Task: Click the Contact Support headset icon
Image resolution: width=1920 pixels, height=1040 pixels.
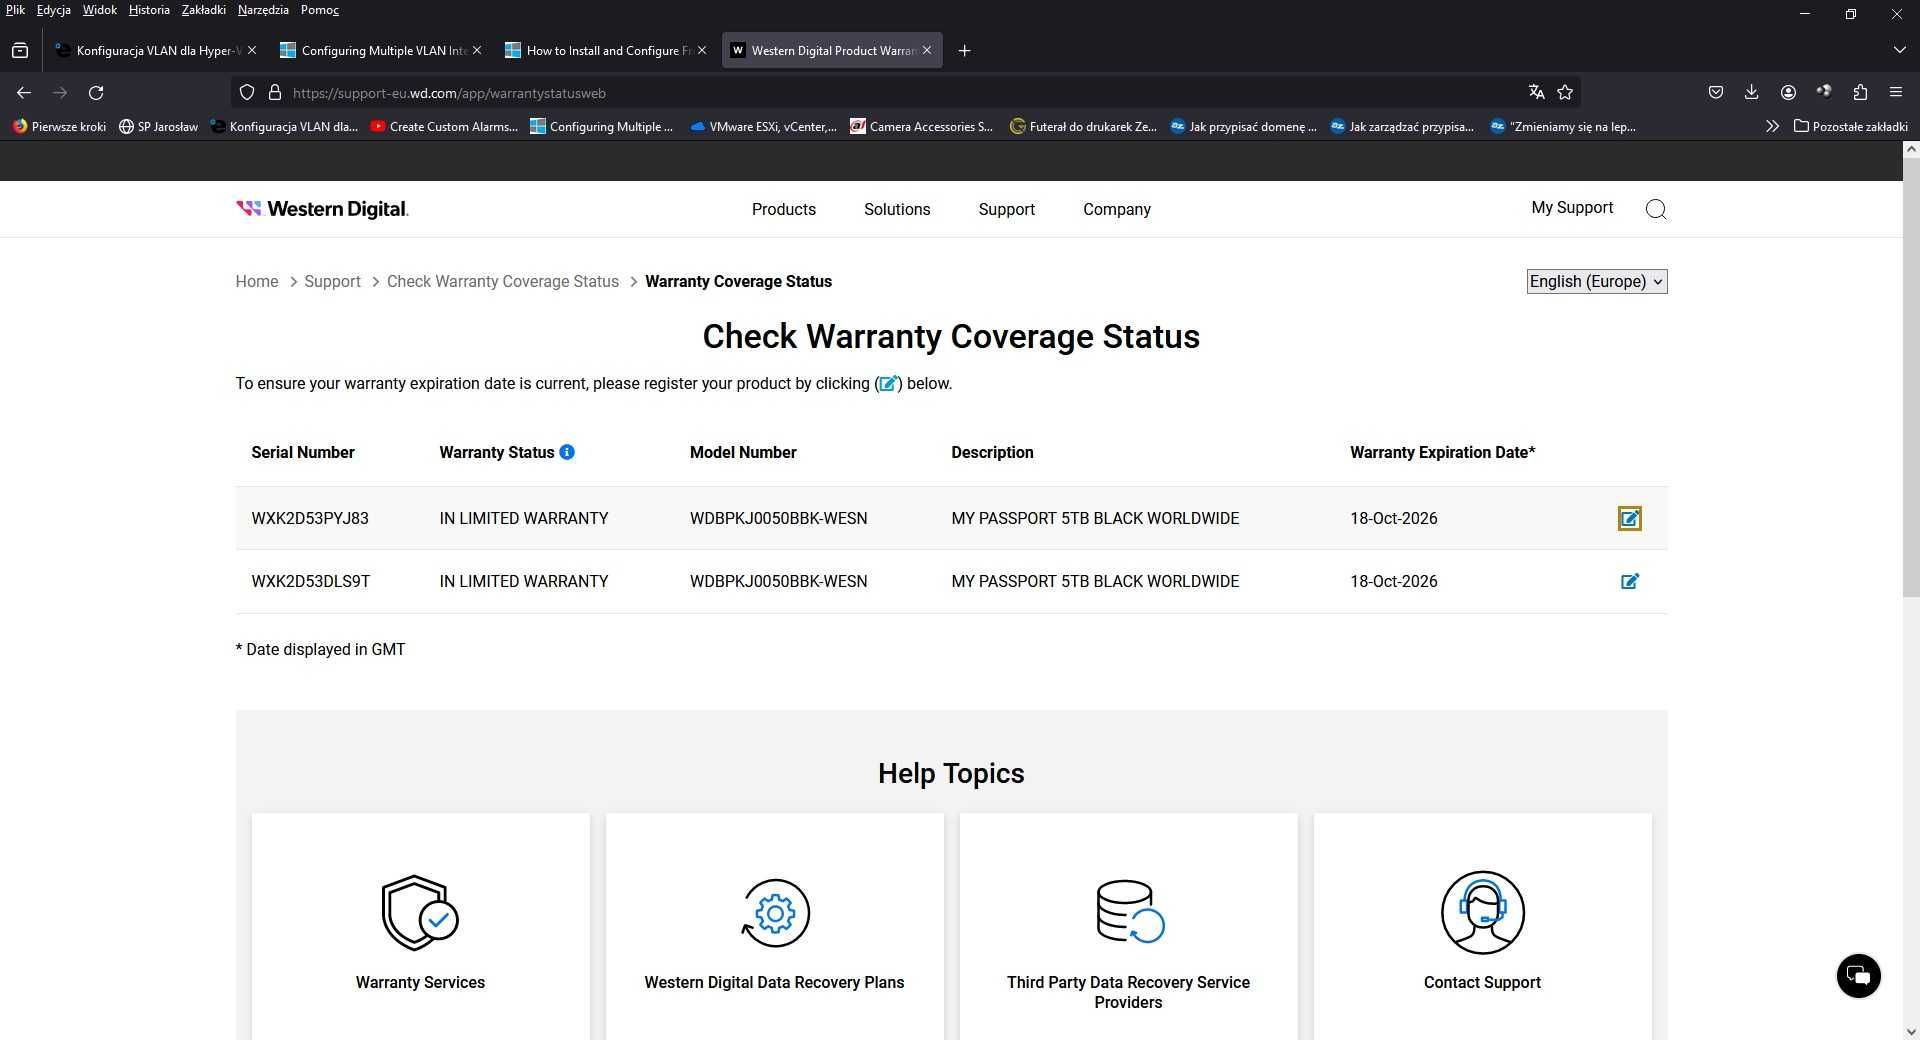Action: pos(1482,912)
